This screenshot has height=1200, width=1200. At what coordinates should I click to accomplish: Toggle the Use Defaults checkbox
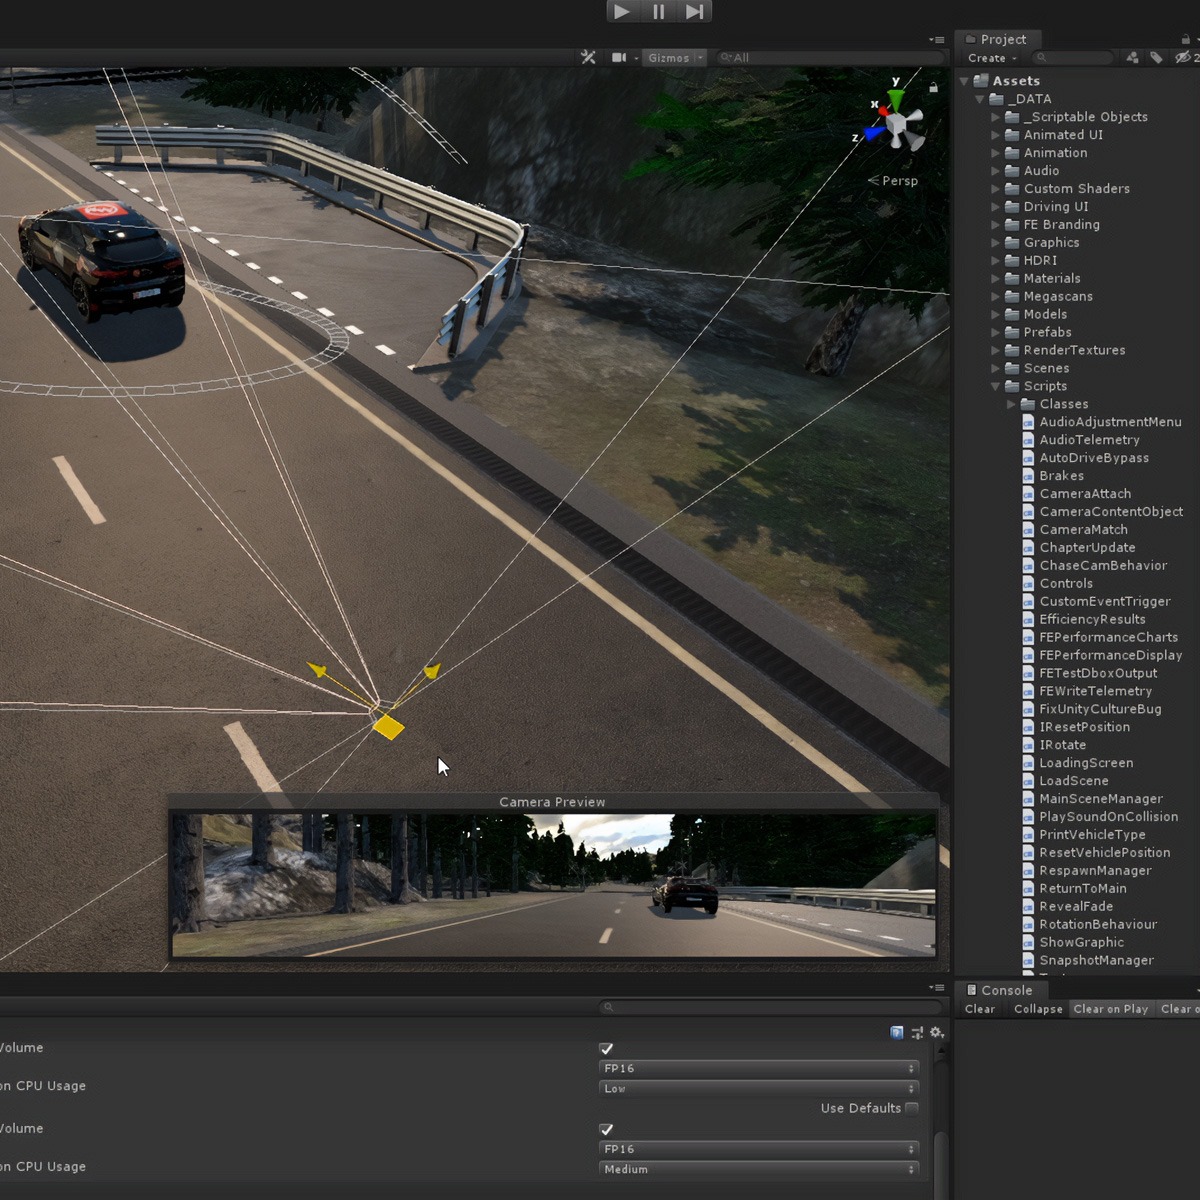click(x=912, y=1108)
